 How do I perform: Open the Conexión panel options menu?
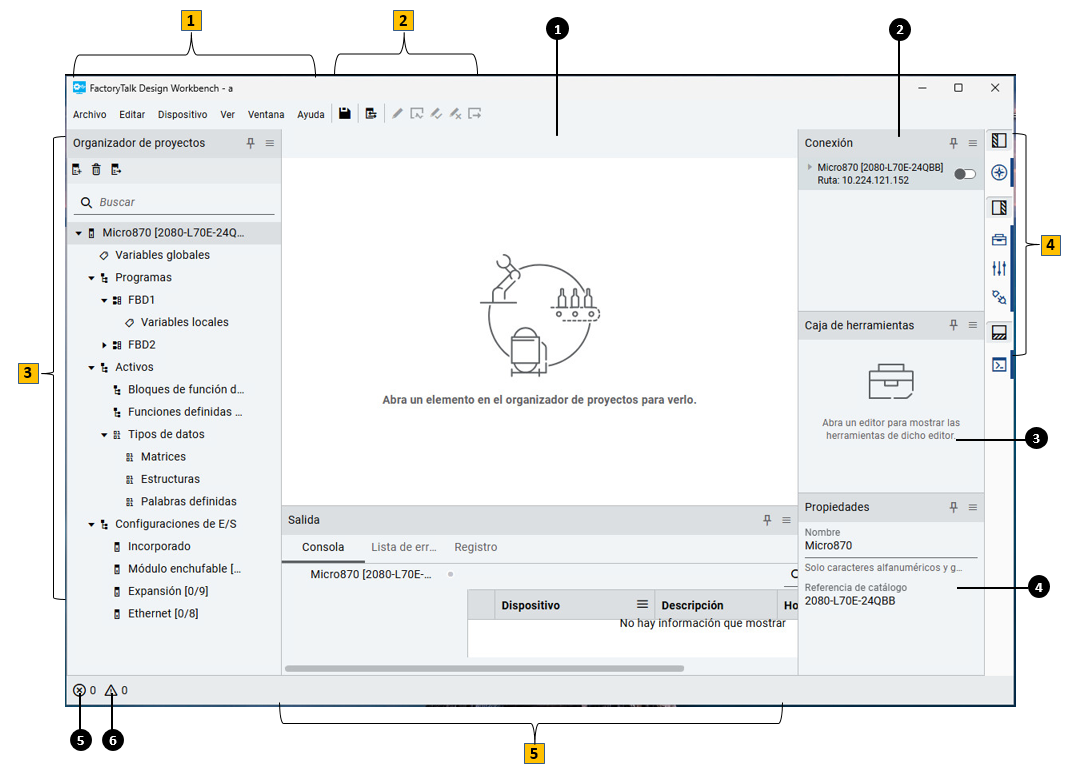pyautogui.click(x=973, y=143)
